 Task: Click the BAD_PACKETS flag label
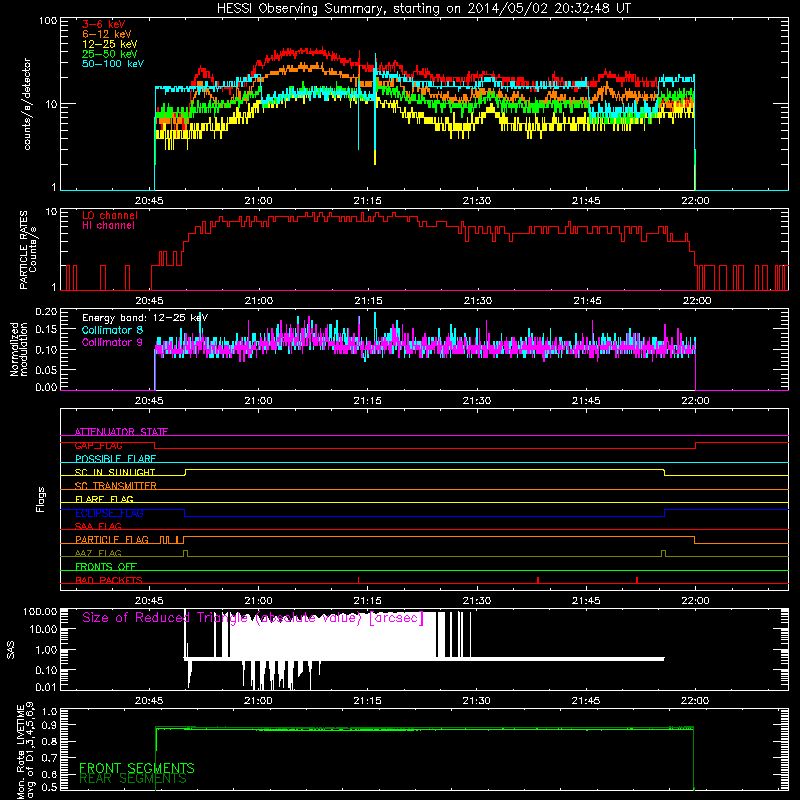[109, 580]
